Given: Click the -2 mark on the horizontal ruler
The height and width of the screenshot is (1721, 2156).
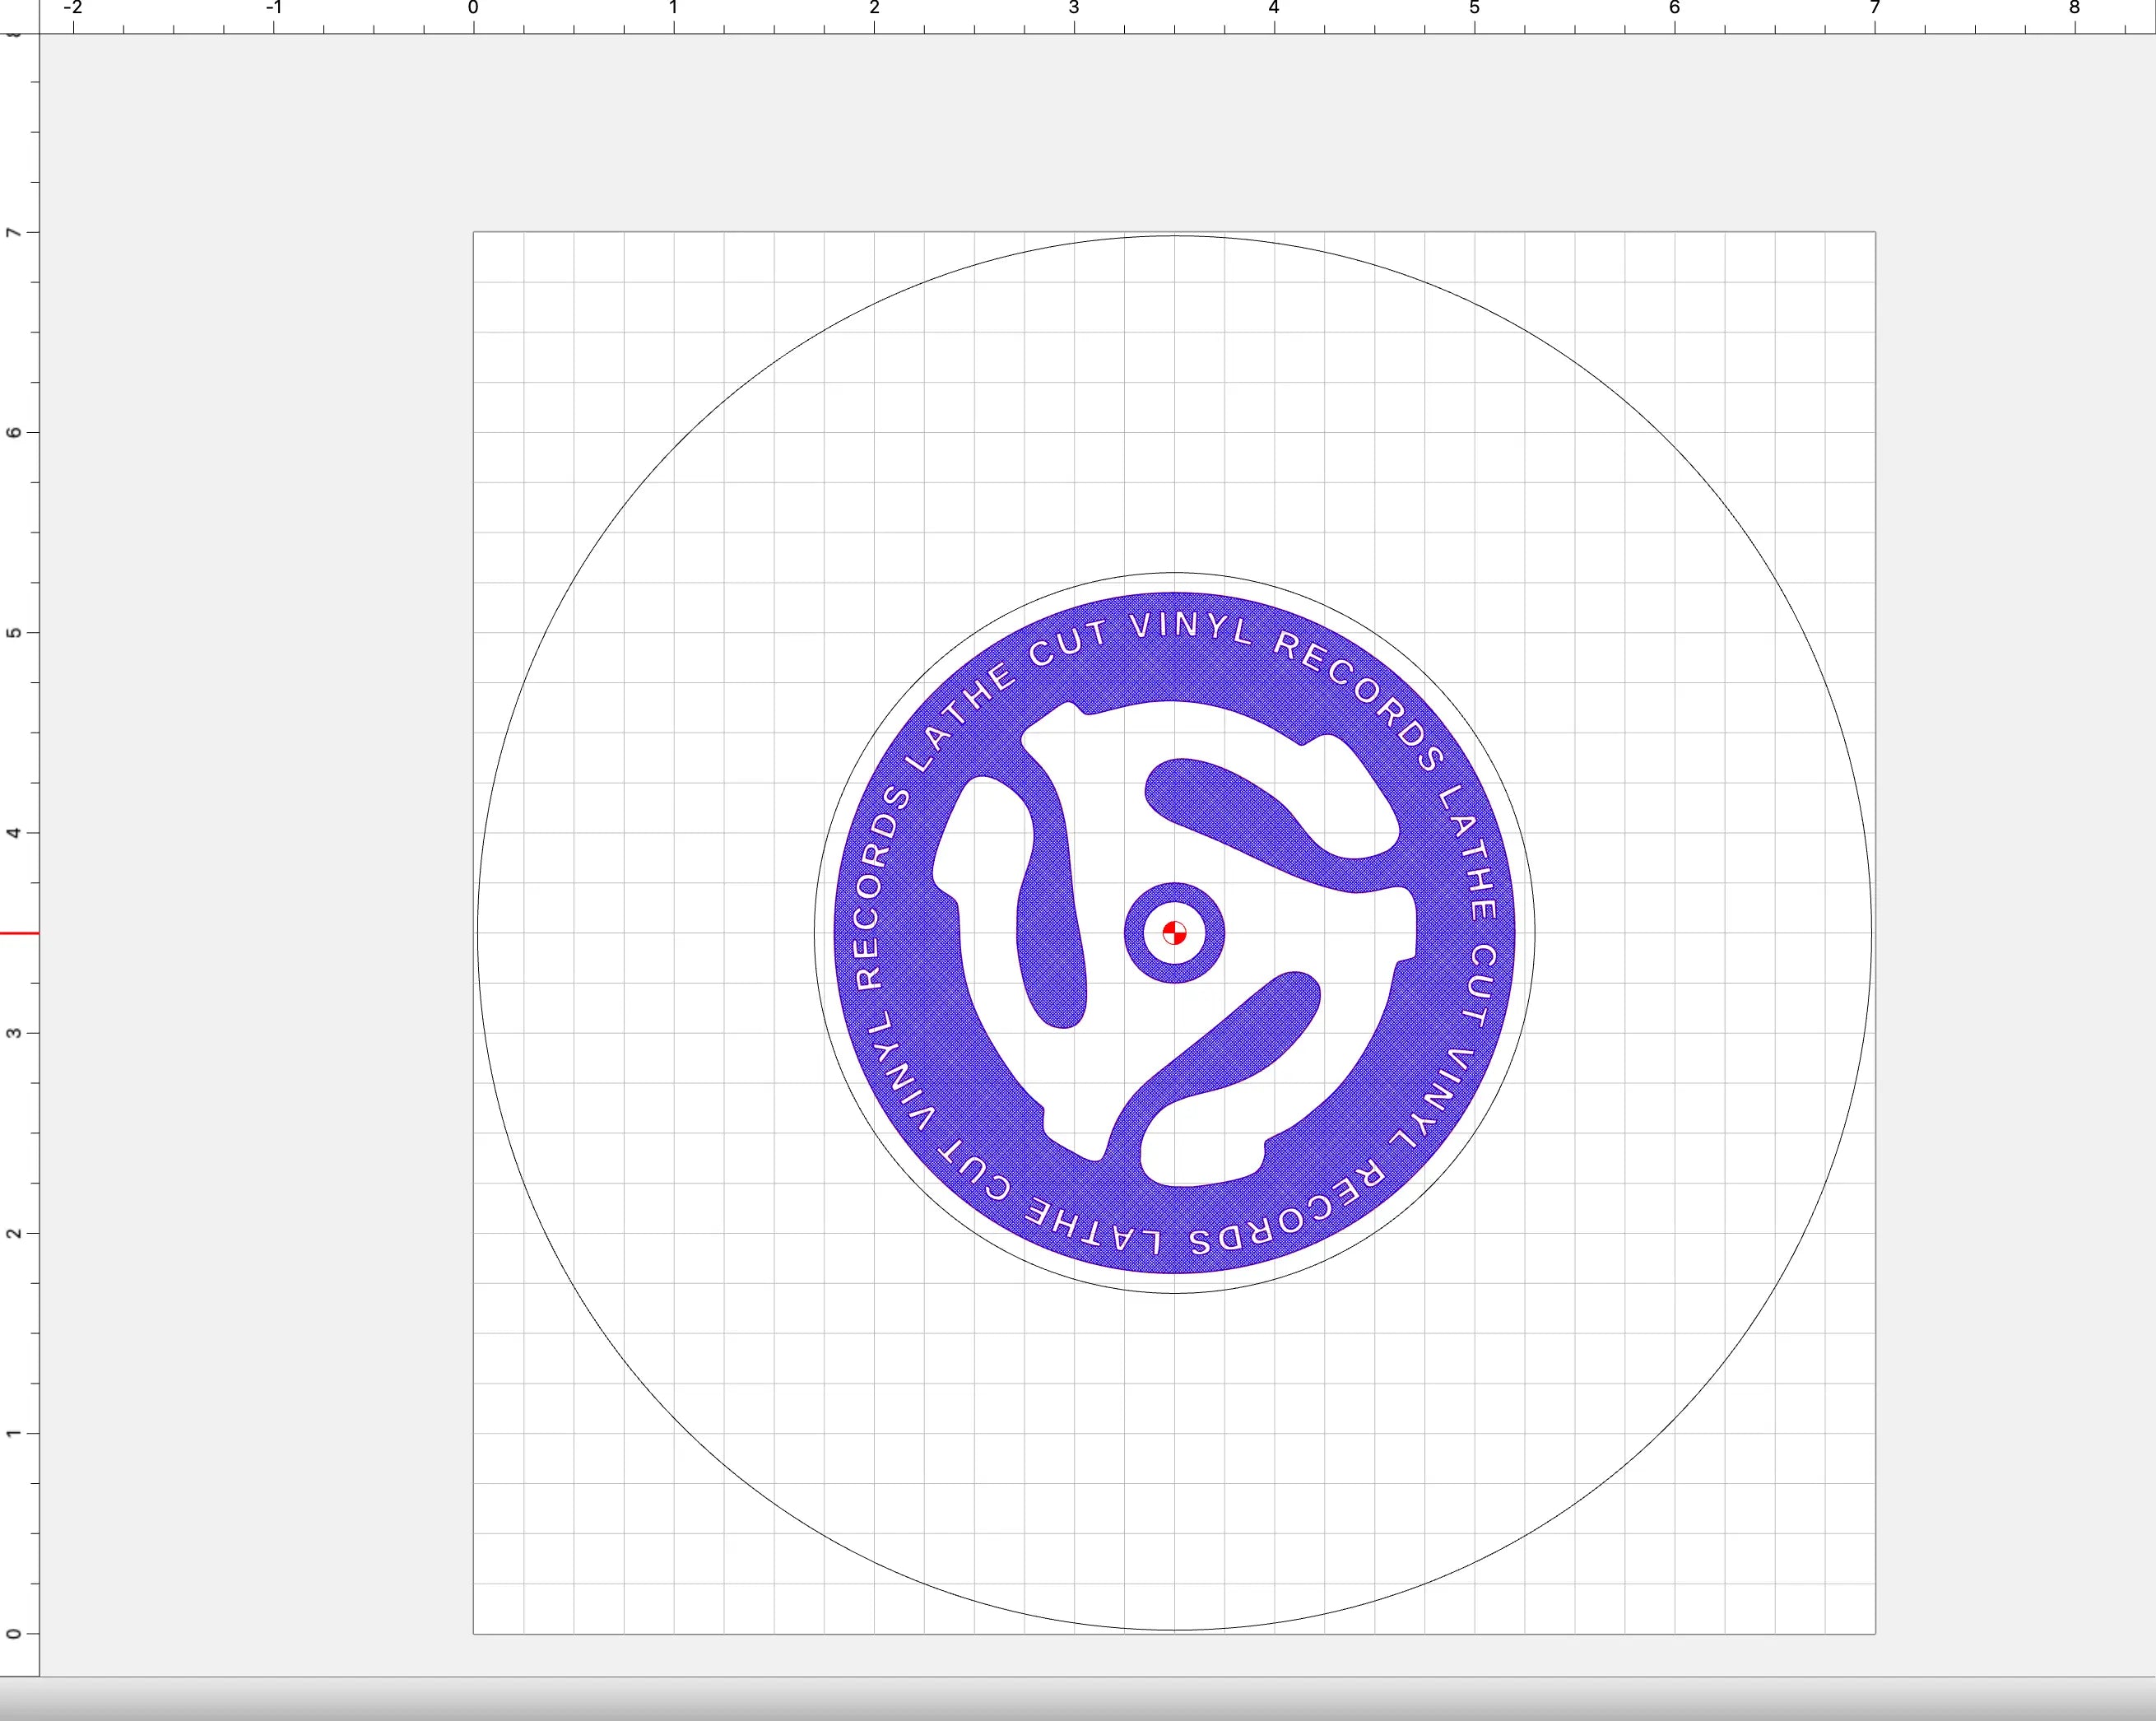Looking at the screenshot, I should point(73,8).
